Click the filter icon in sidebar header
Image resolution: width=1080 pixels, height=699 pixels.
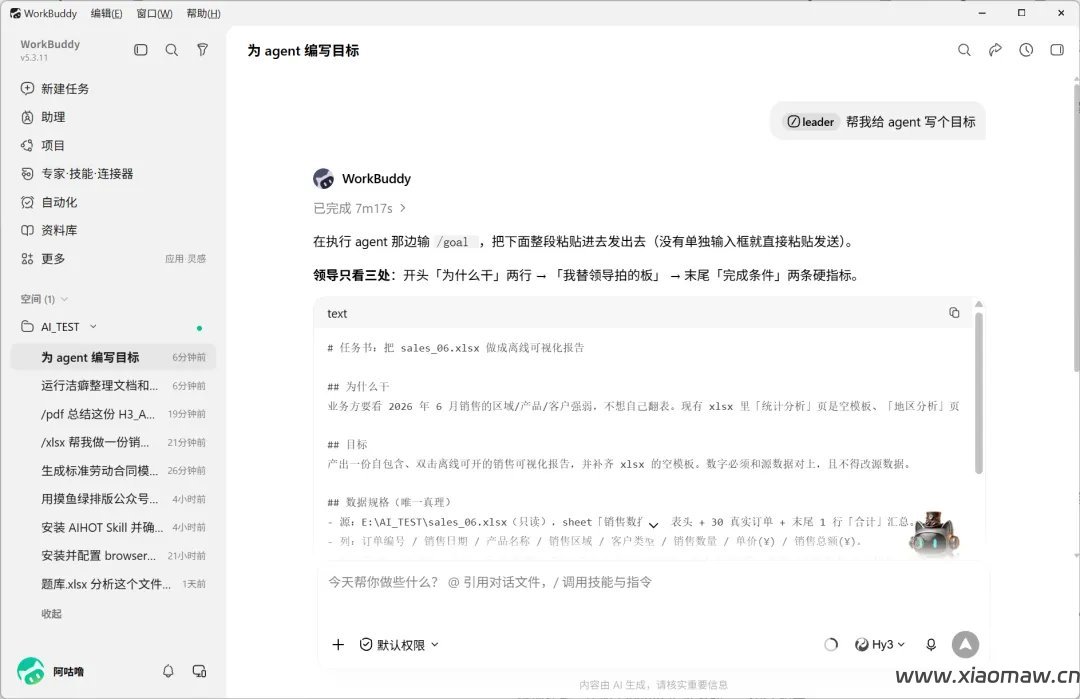tap(202, 50)
